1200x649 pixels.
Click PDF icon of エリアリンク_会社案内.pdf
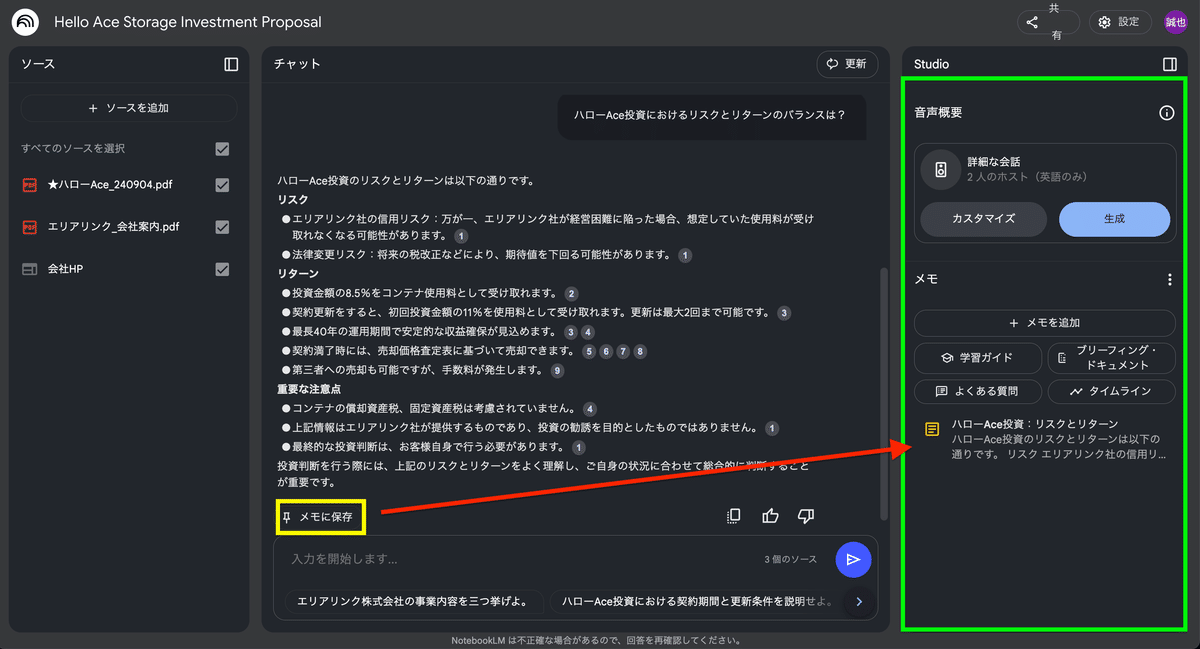[x=29, y=227]
